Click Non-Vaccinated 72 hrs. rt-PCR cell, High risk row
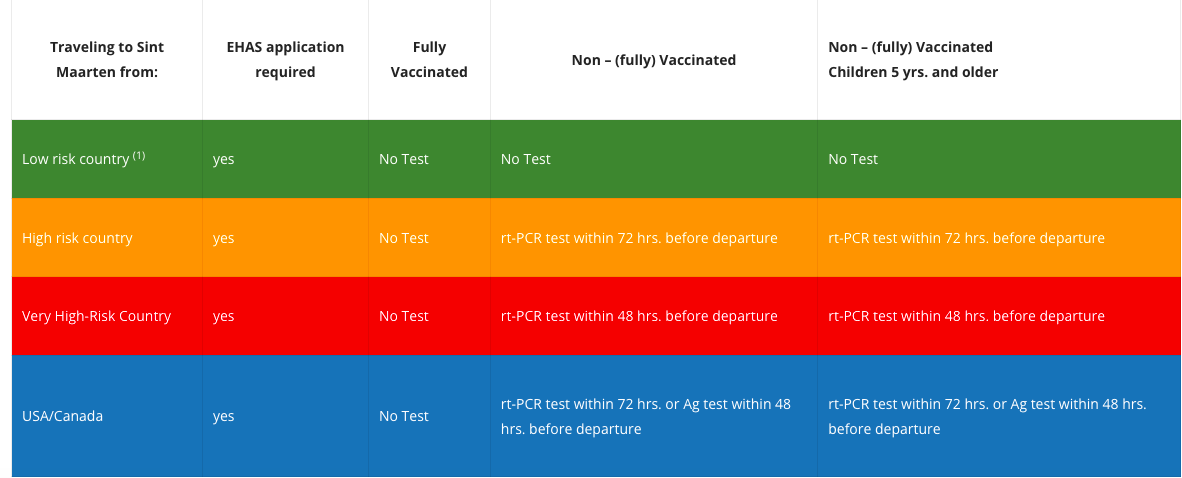This screenshot has width=1182, height=478. click(x=639, y=238)
